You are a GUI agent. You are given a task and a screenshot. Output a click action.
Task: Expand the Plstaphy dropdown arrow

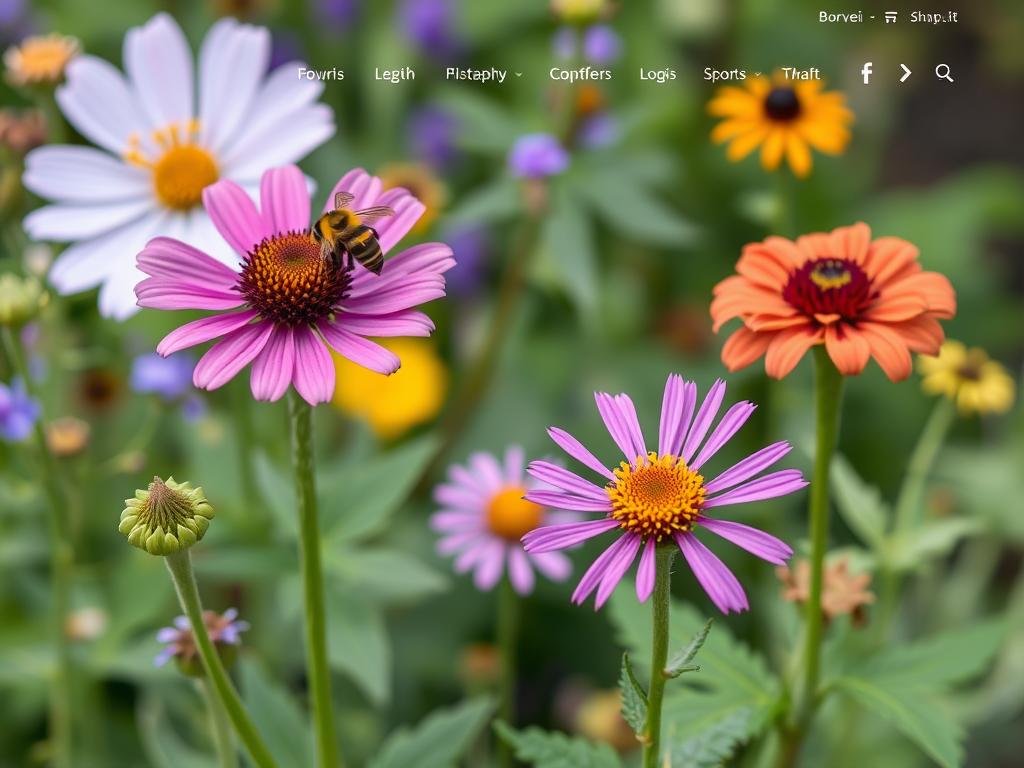(x=518, y=75)
